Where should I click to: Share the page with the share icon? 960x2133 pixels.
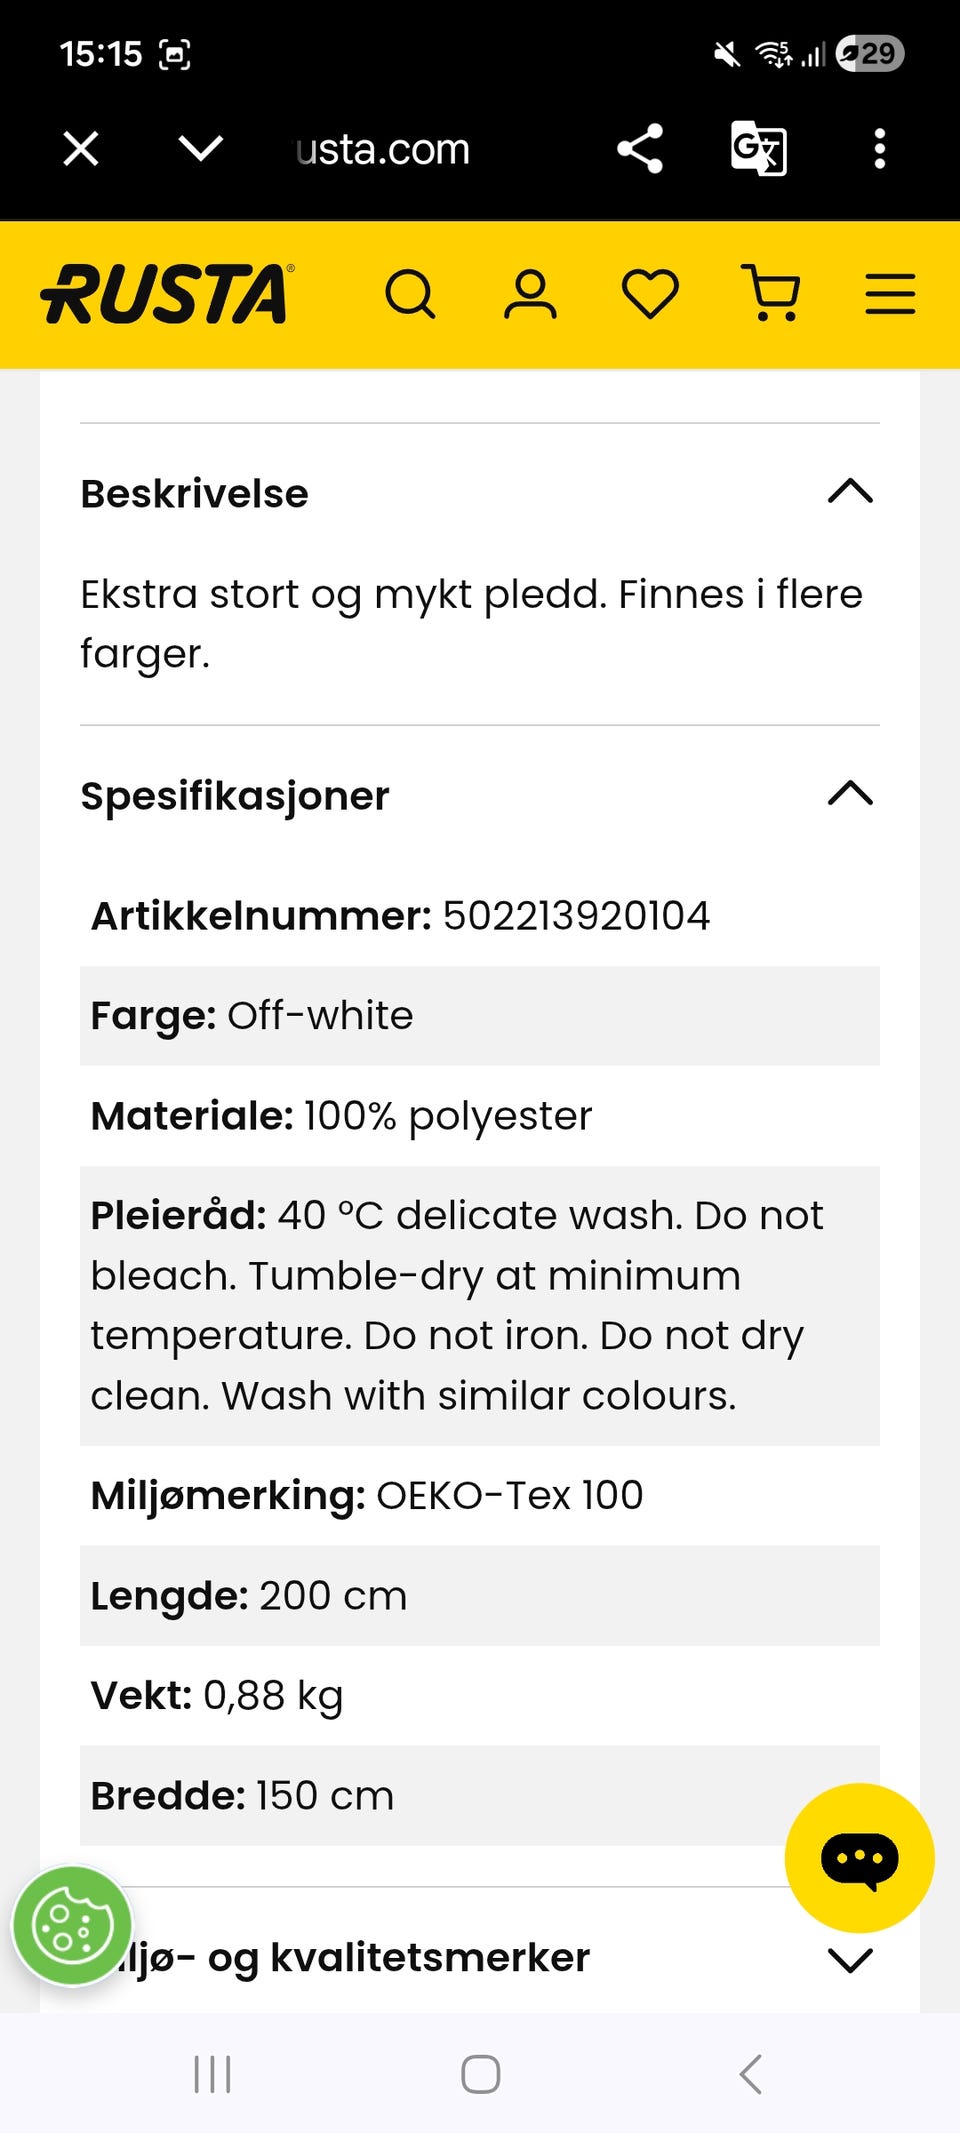[640, 149]
